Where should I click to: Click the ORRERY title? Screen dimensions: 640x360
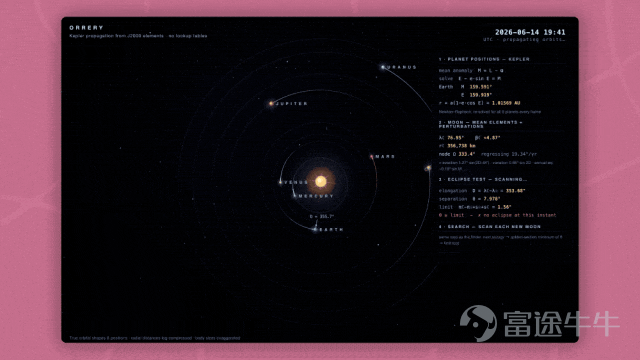[x=86, y=28]
